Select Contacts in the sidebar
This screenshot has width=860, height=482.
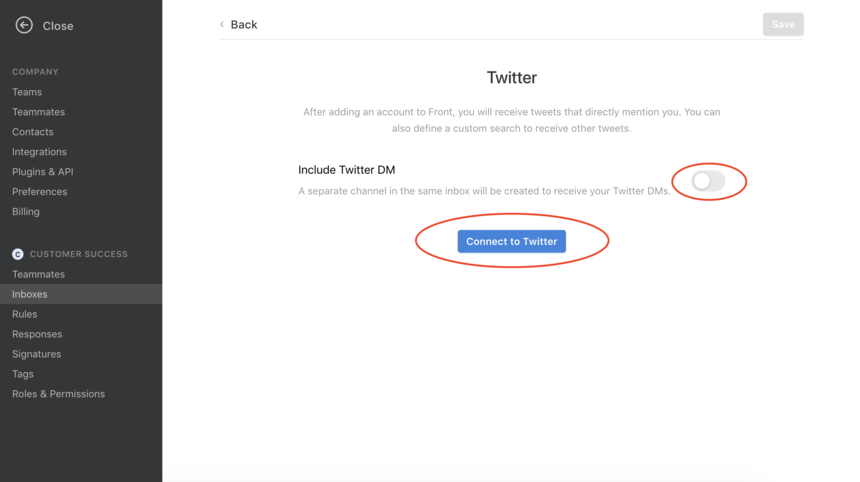click(x=33, y=132)
